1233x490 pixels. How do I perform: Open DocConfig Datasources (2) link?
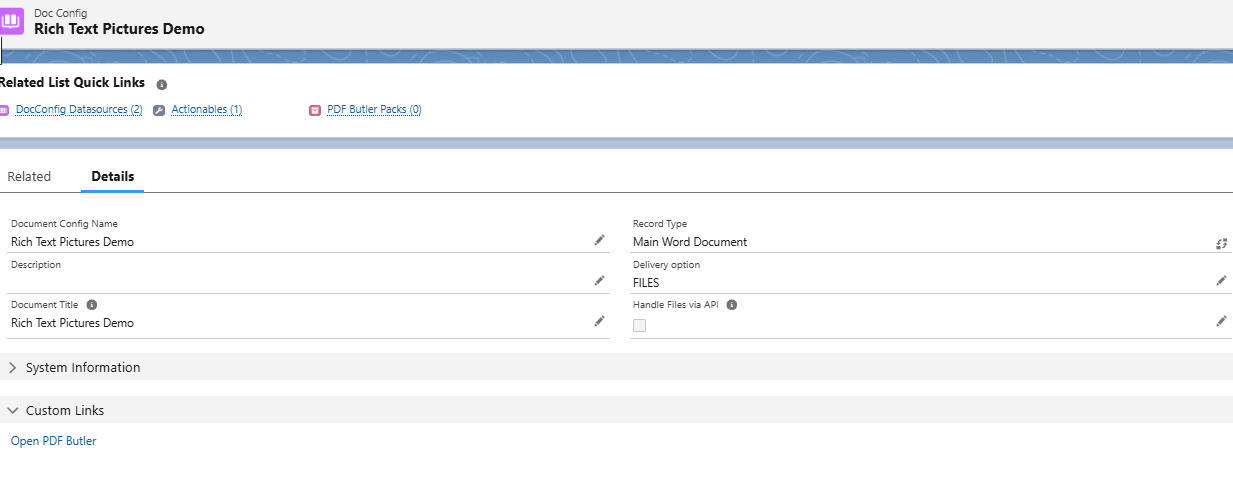pyautogui.click(x=79, y=110)
